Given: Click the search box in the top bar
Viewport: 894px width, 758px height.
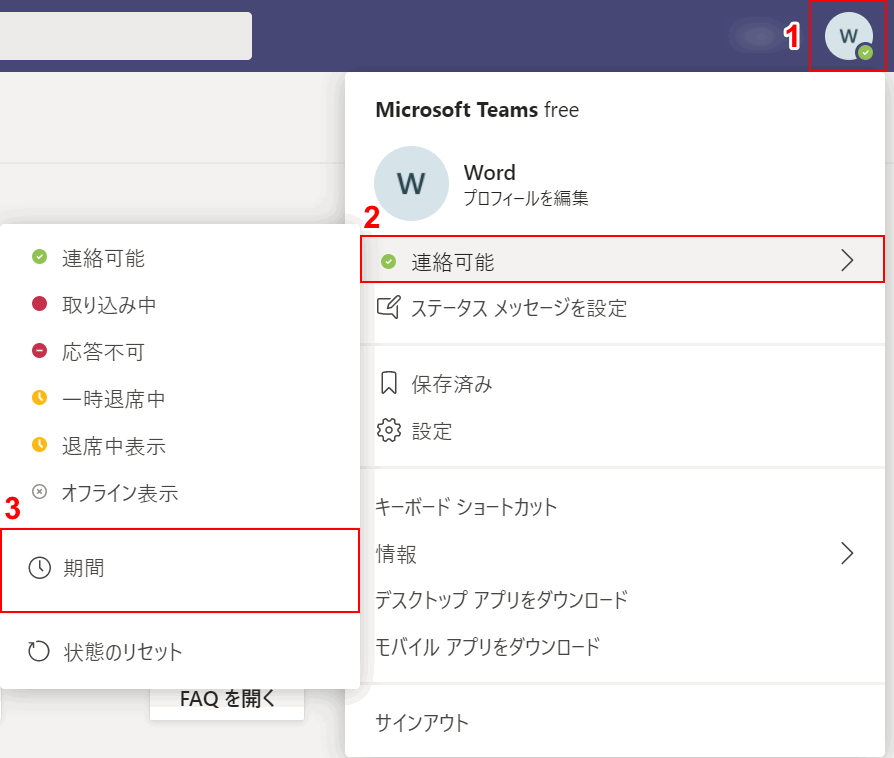Looking at the screenshot, I should (125, 36).
